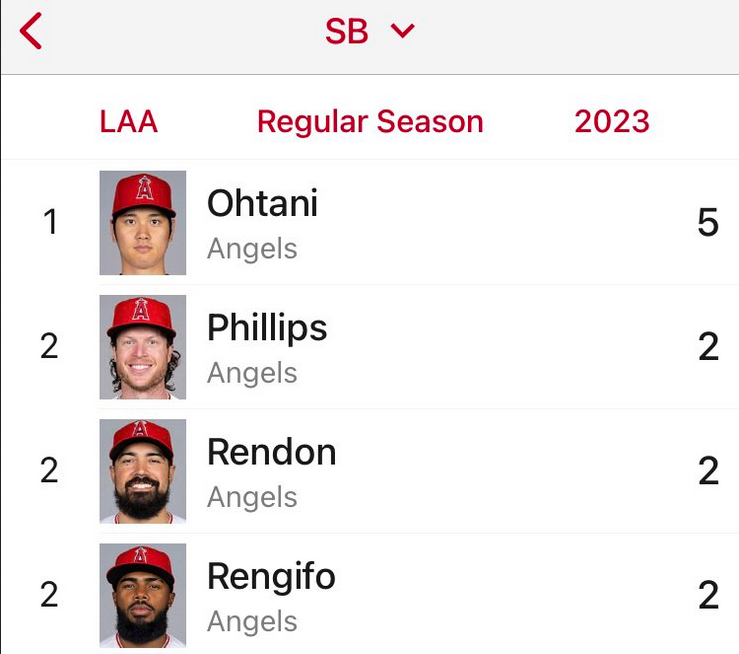Viewport: 739px width, 654px height.
Task: Open the SB stat dropdown
Action: pyautogui.click(x=370, y=31)
